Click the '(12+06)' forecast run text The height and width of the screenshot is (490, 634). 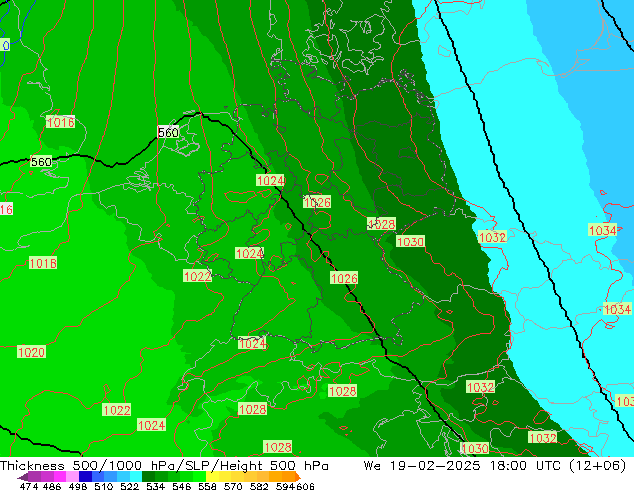point(598,466)
